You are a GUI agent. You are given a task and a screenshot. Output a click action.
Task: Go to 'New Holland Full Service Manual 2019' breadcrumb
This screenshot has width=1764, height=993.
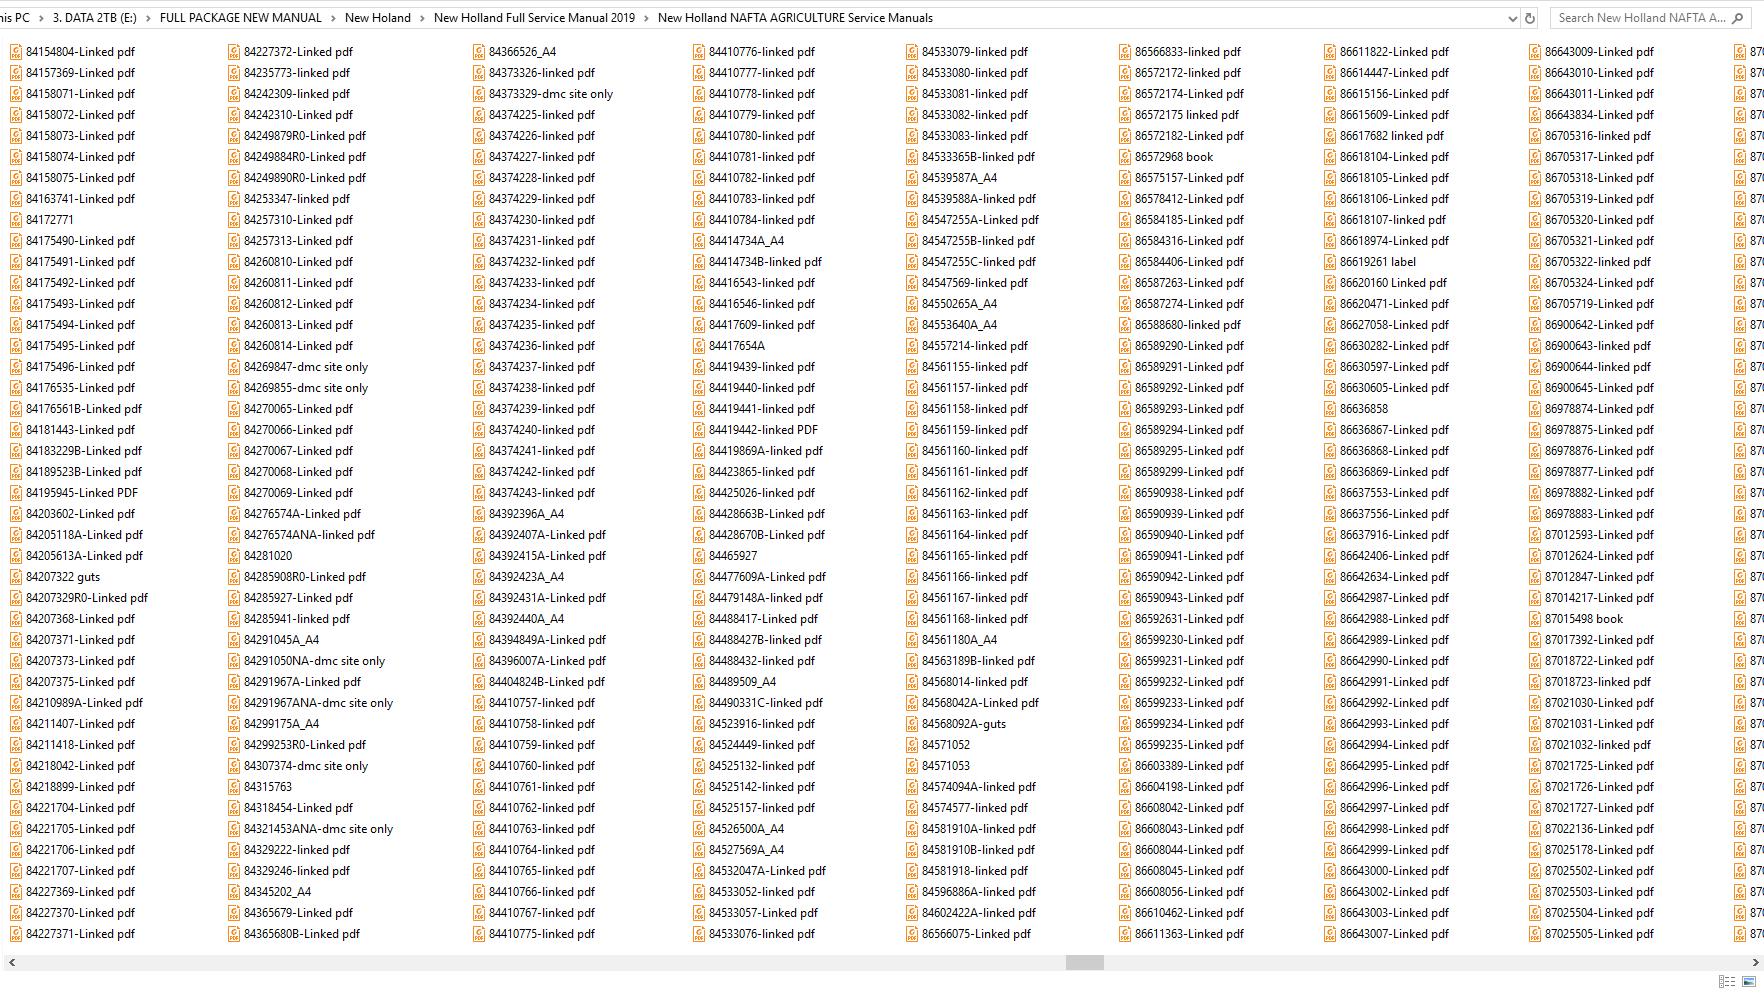534,18
